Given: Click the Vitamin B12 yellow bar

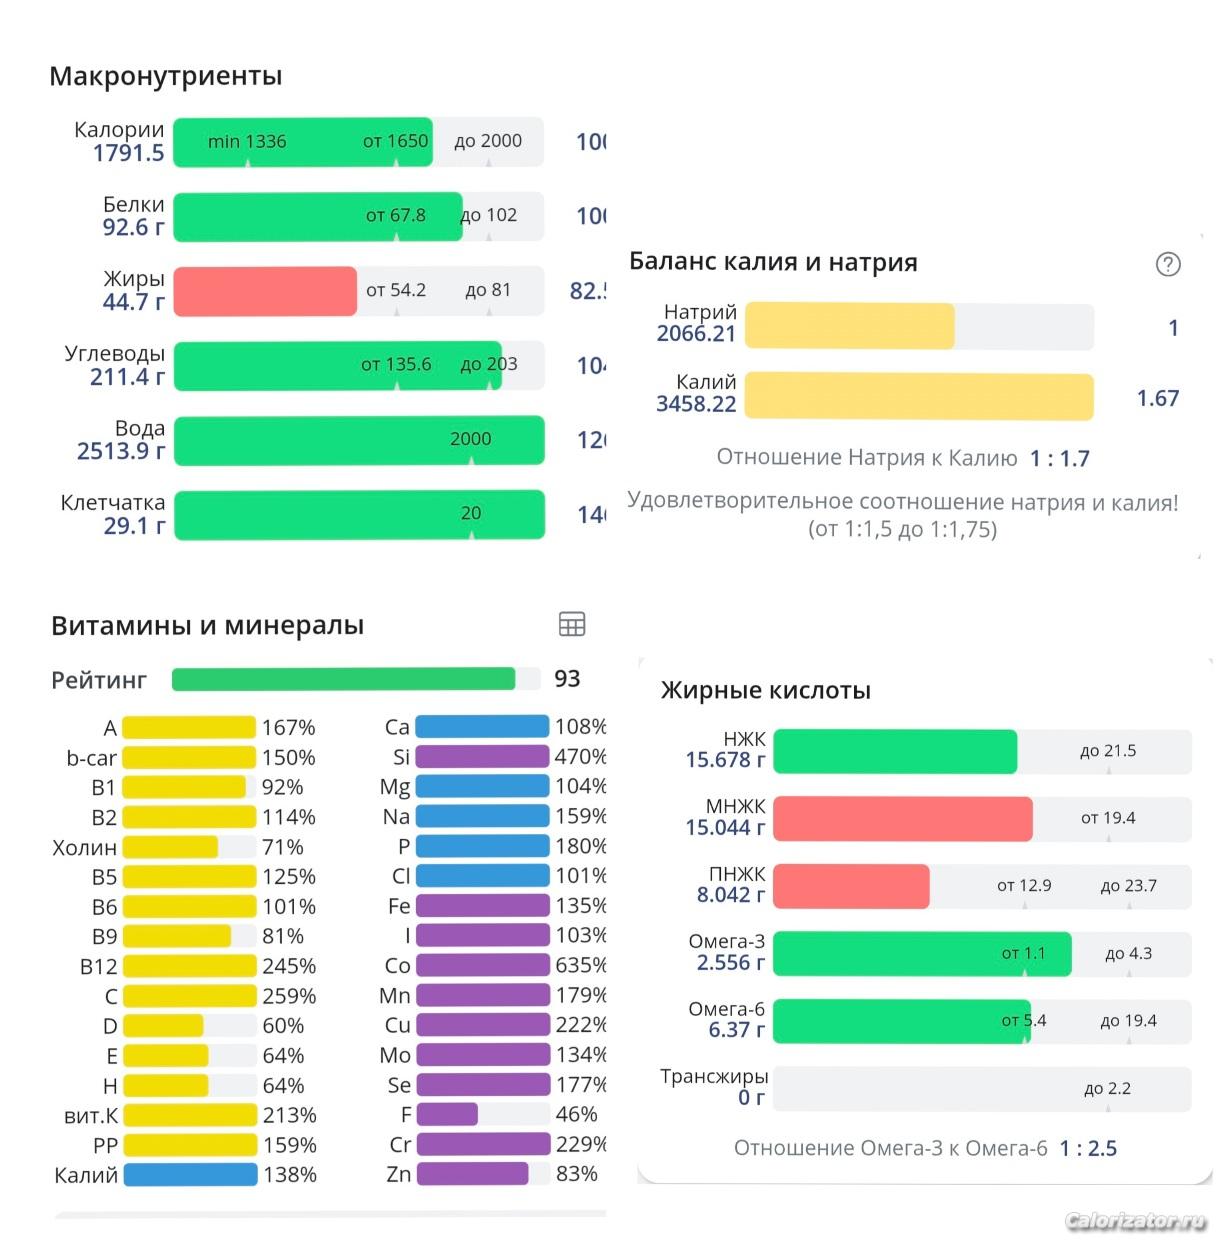Looking at the screenshot, I should (x=189, y=966).
